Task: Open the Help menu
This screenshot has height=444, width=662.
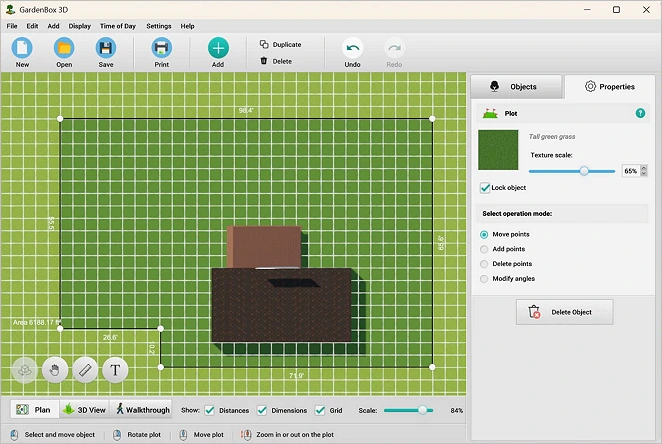Action: [x=187, y=26]
